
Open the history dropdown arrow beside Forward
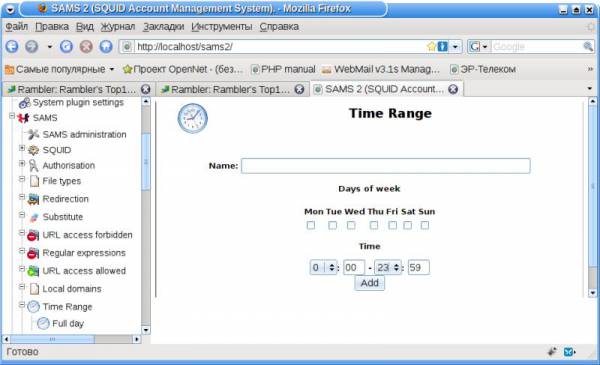pyautogui.click(x=49, y=47)
